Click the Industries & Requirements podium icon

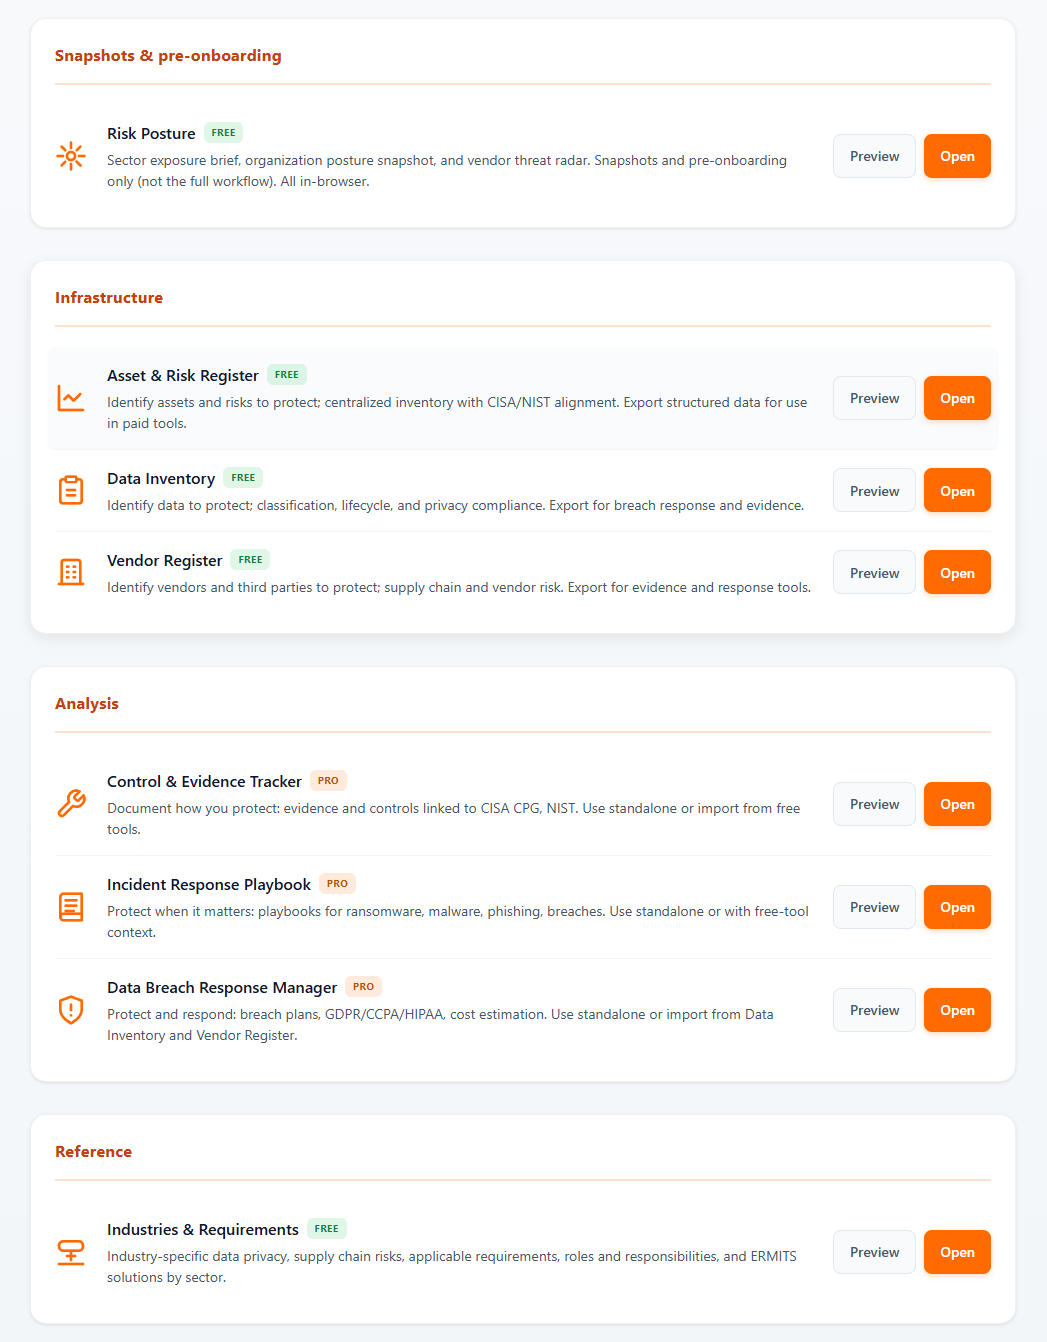[x=71, y=1252]
